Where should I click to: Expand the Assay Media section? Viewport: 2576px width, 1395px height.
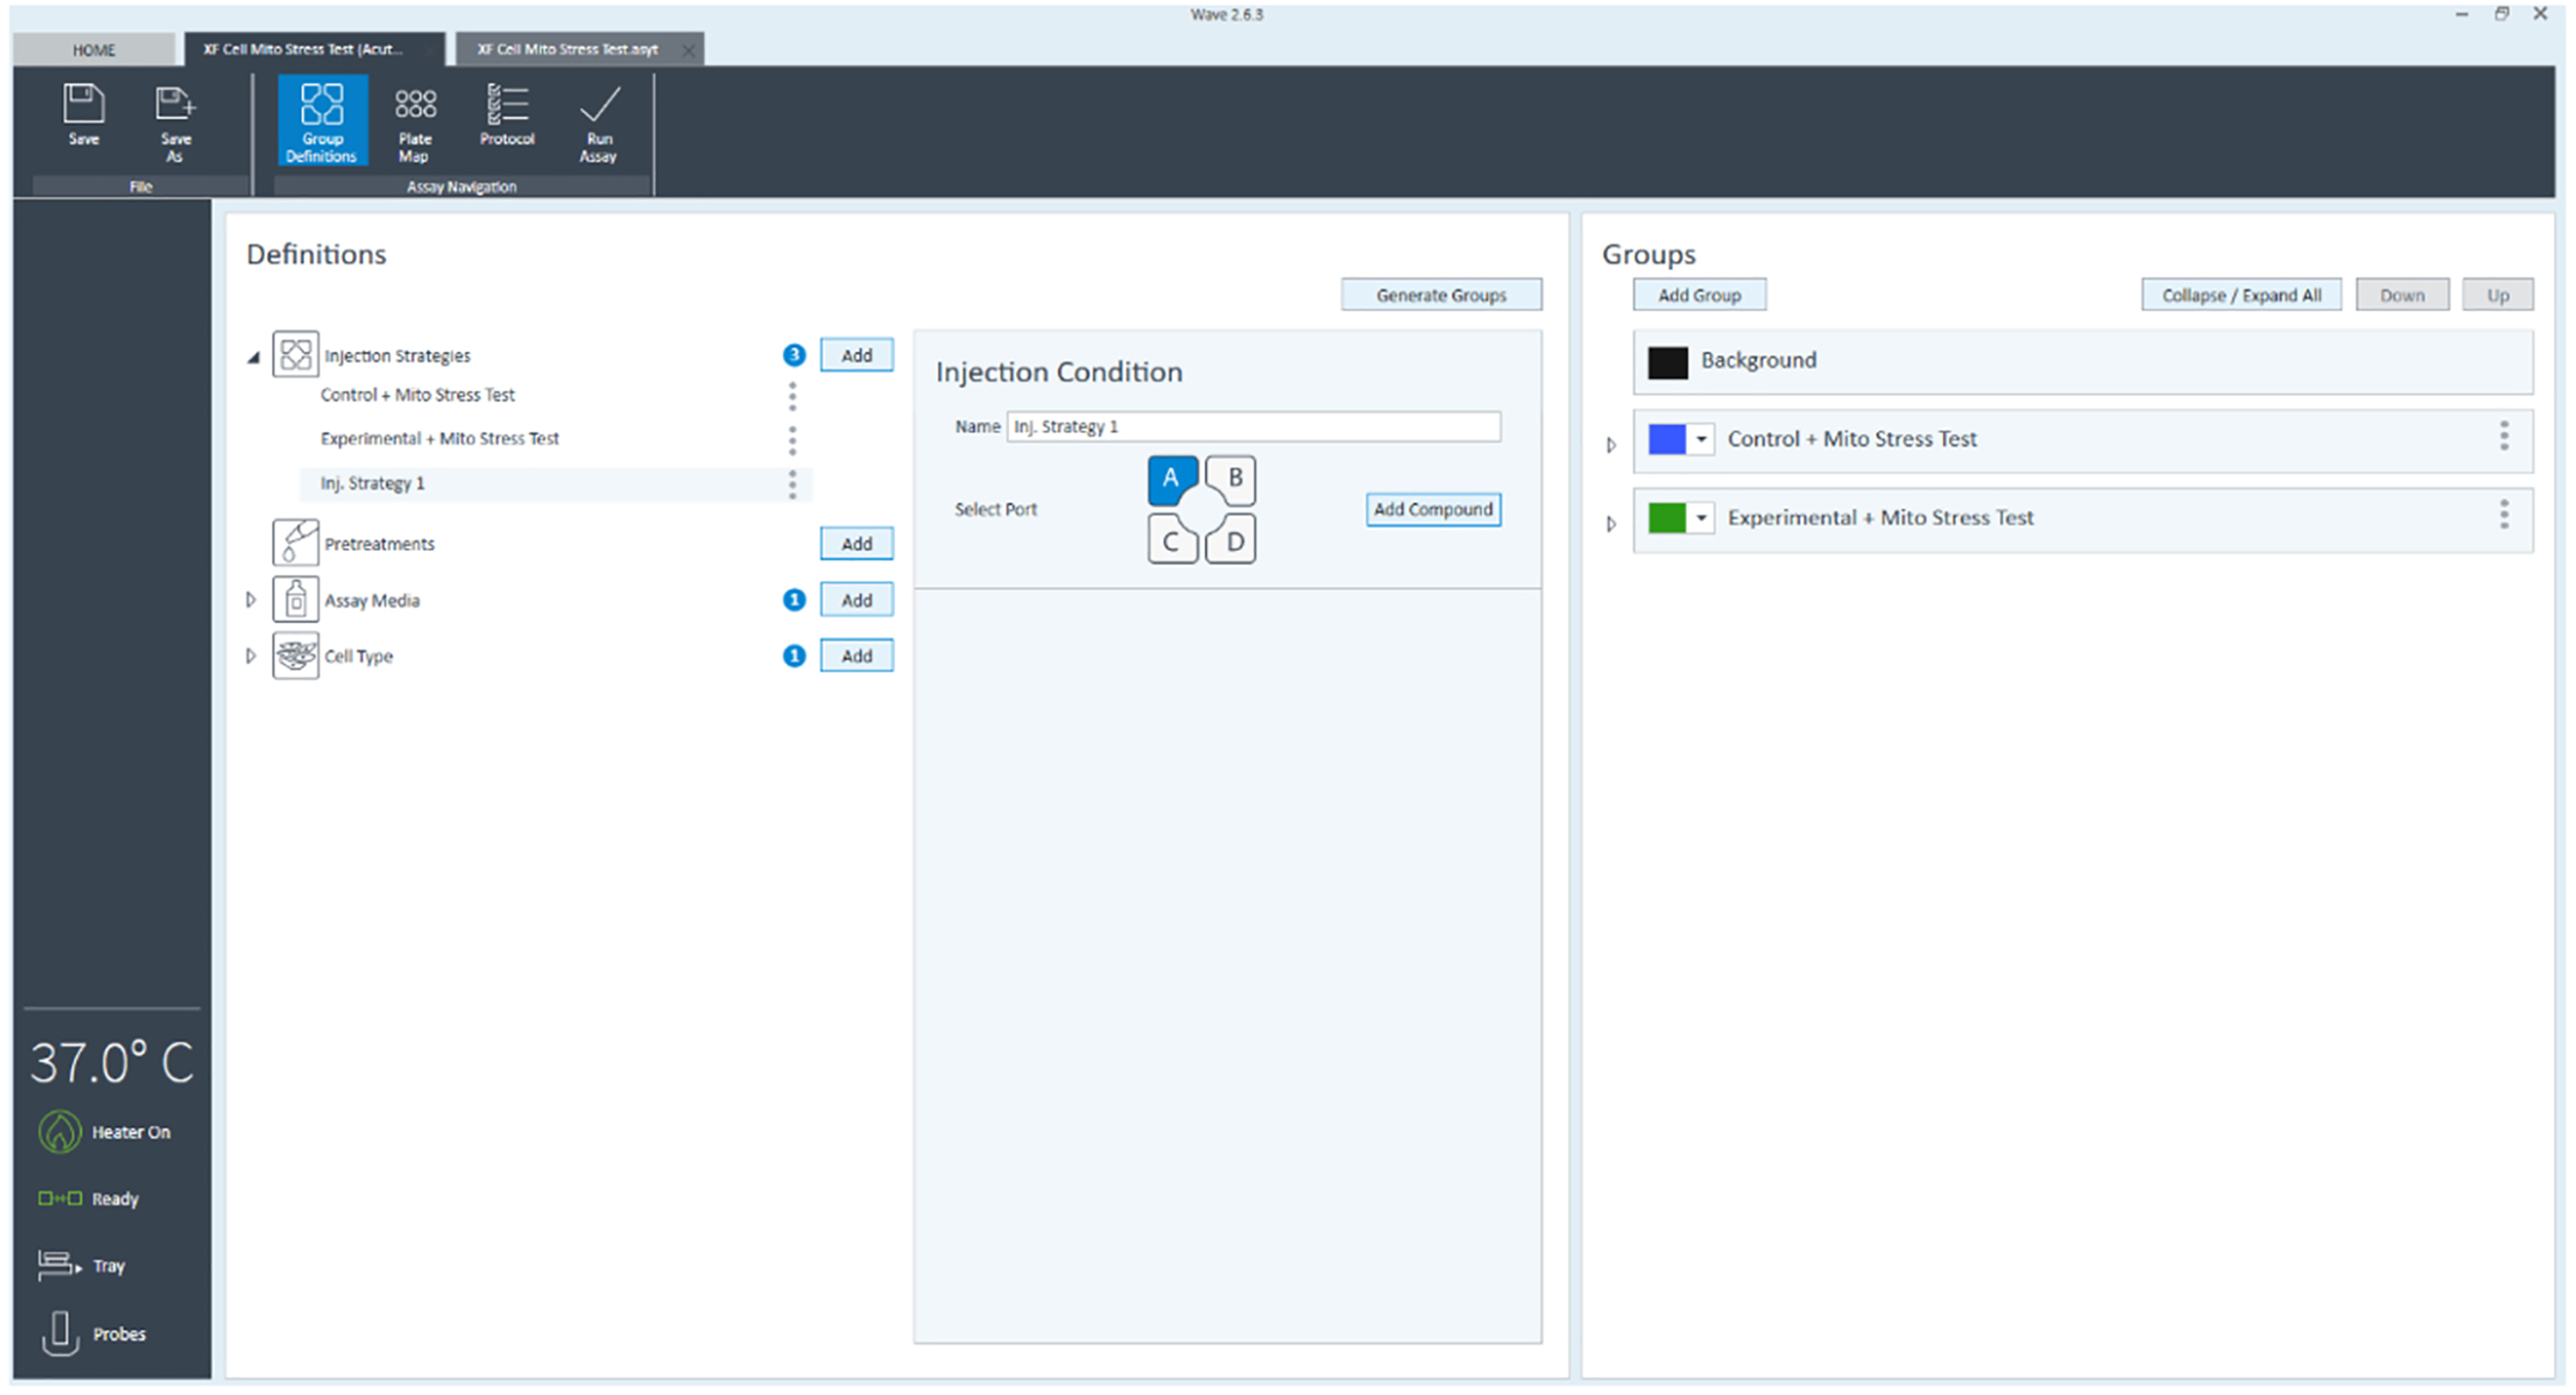click(251, 600)
